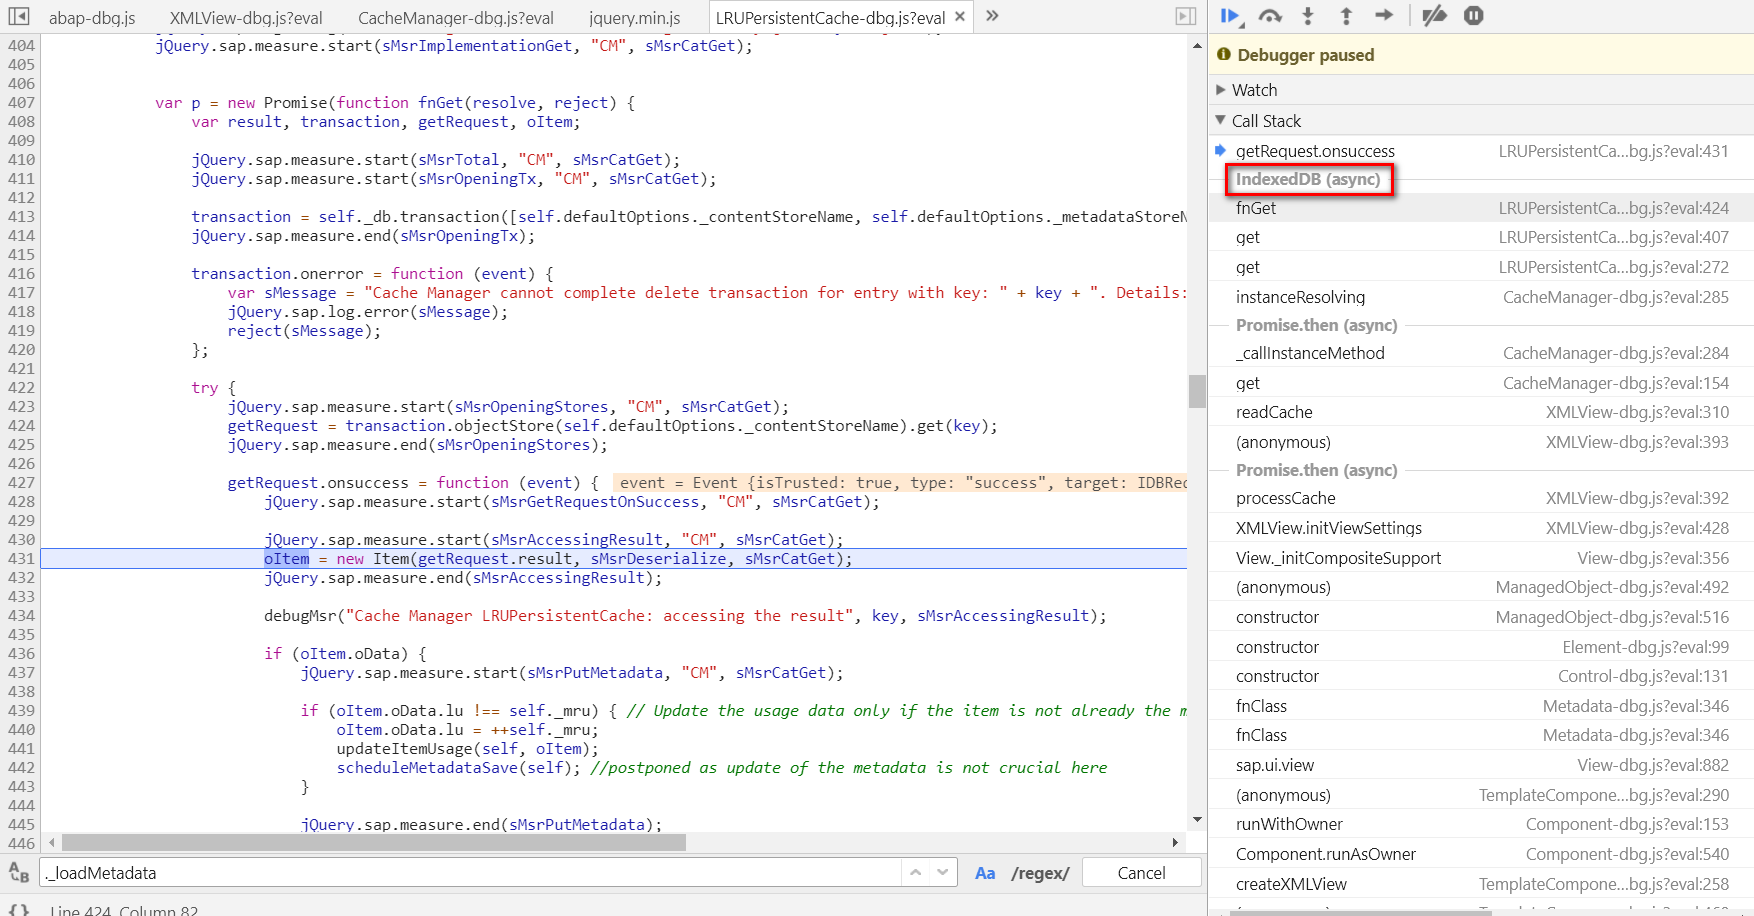The width and height of the screenshot is (1754, 916).
Task: Resume script execution with the play icon
Action: (x=1230, y=16)
